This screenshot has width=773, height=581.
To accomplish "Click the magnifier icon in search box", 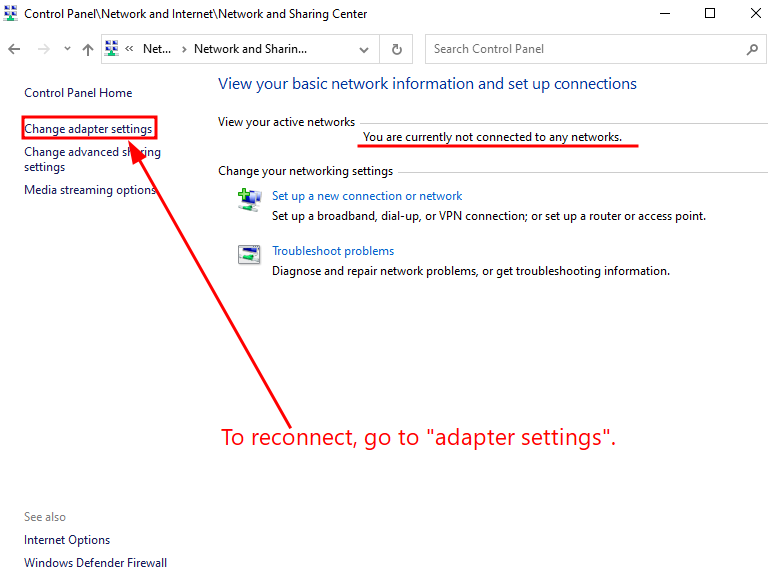I will click(x=752, y=49).
